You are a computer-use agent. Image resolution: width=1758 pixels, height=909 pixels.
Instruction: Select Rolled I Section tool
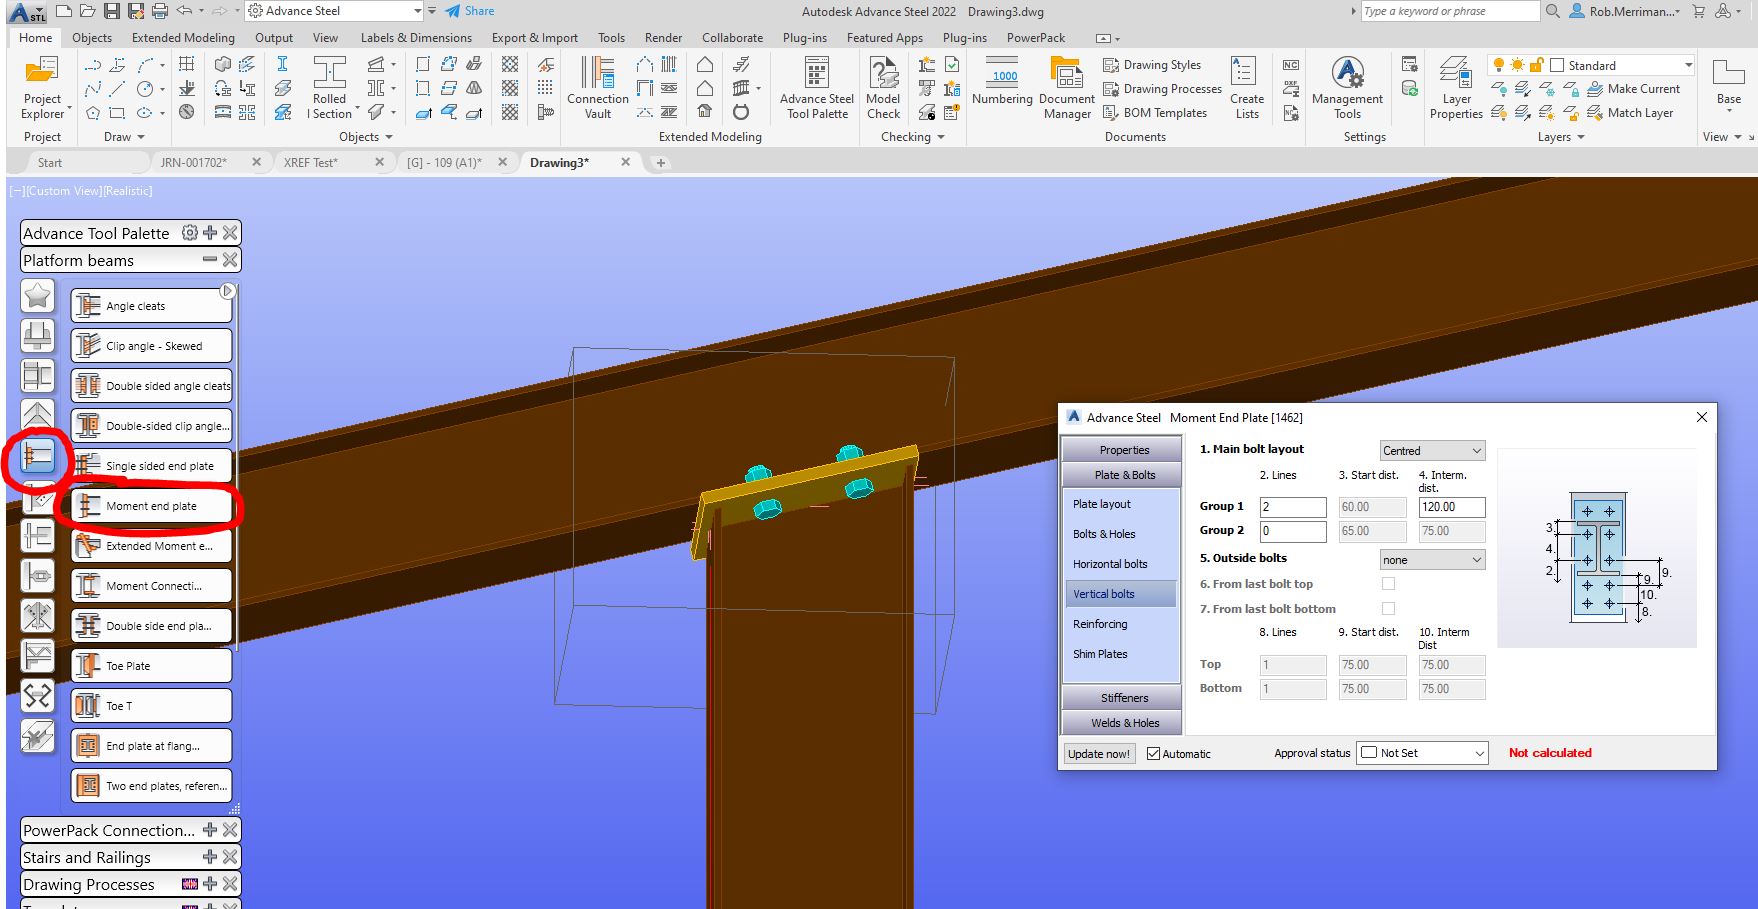329,88
